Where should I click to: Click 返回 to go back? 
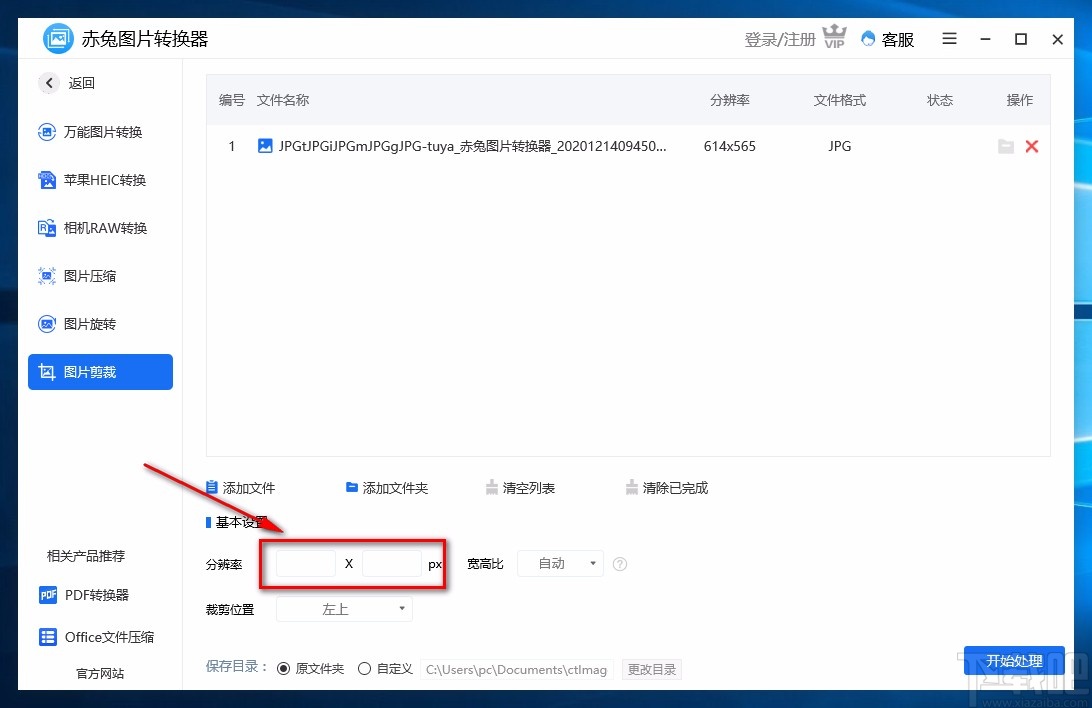pyautogui.click(x=66, y=83)
